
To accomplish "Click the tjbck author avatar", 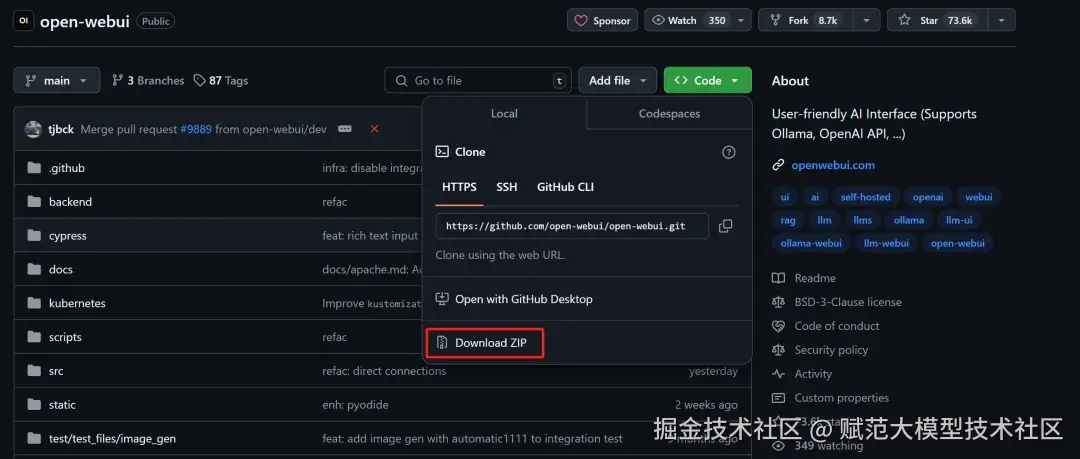I will [33, 129].
